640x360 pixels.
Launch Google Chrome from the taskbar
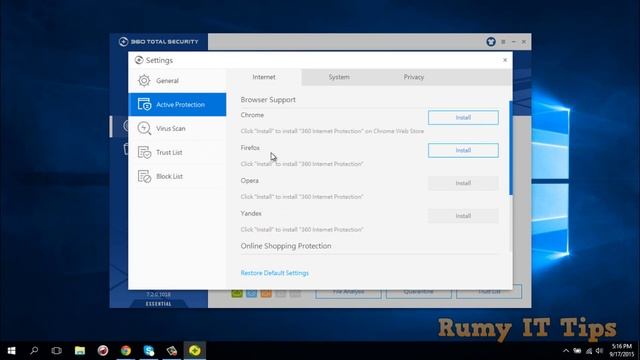click(126, 351)
